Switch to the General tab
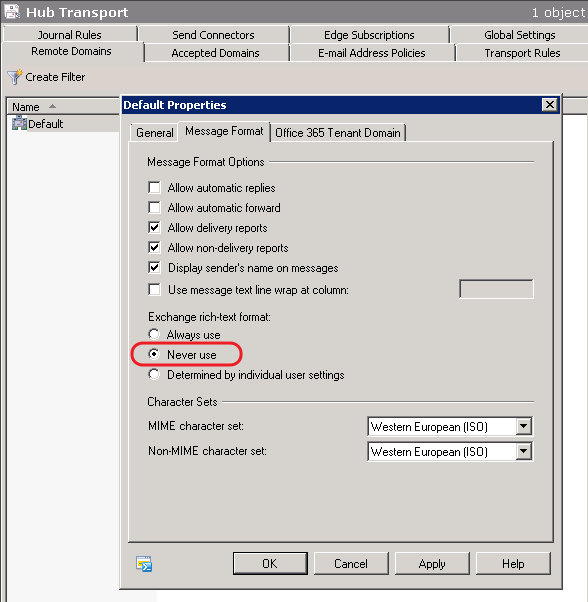 pos(154,133)
